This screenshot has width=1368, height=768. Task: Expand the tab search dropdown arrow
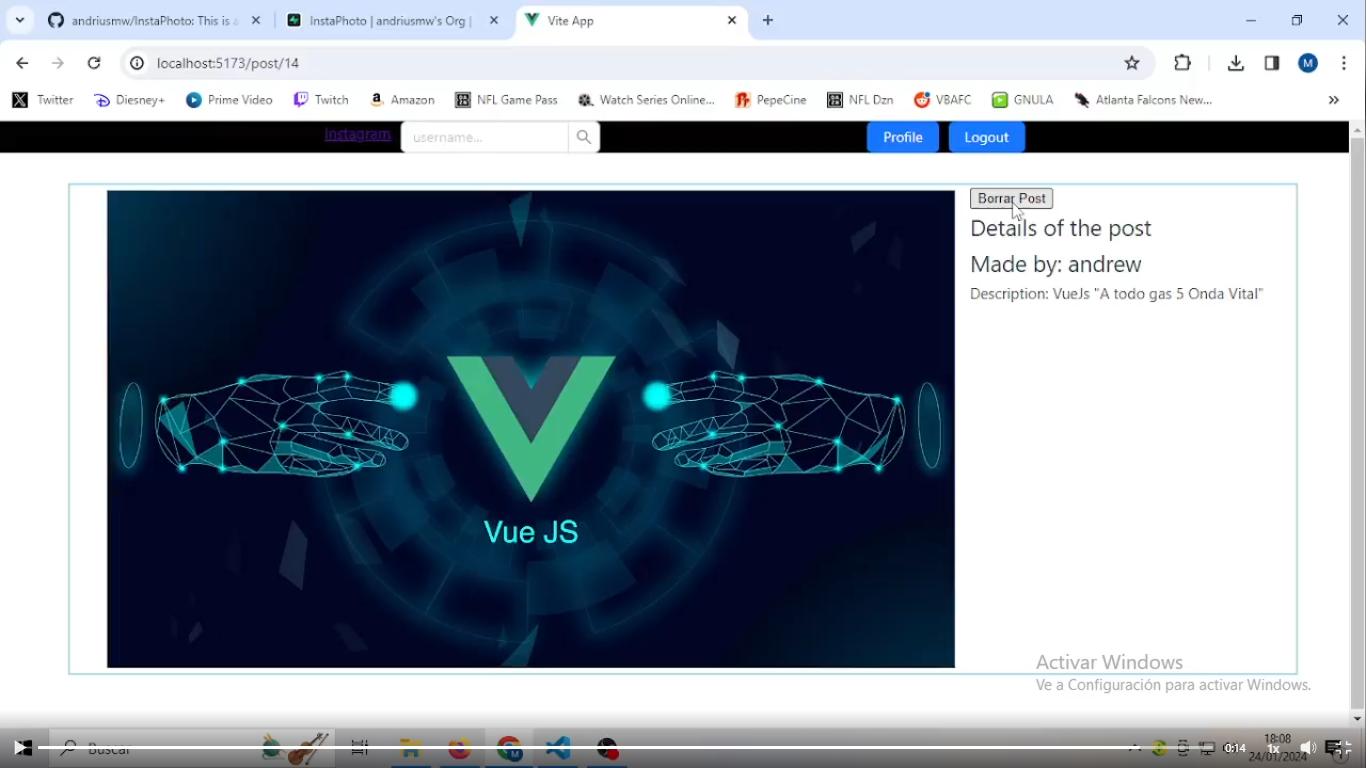click(x=20, y=20)
